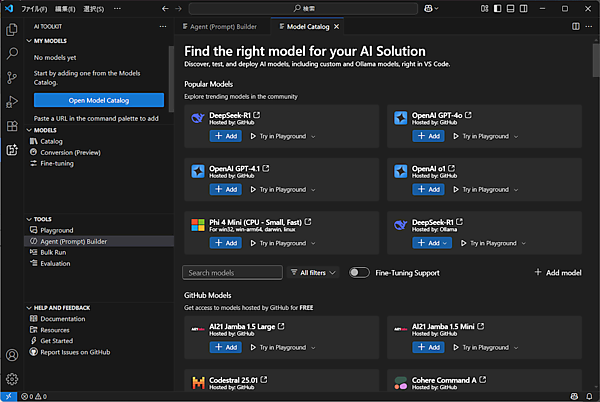
Task: Open the Search view in activity bar
Action: pyautogui.click(x=12, y=54)
